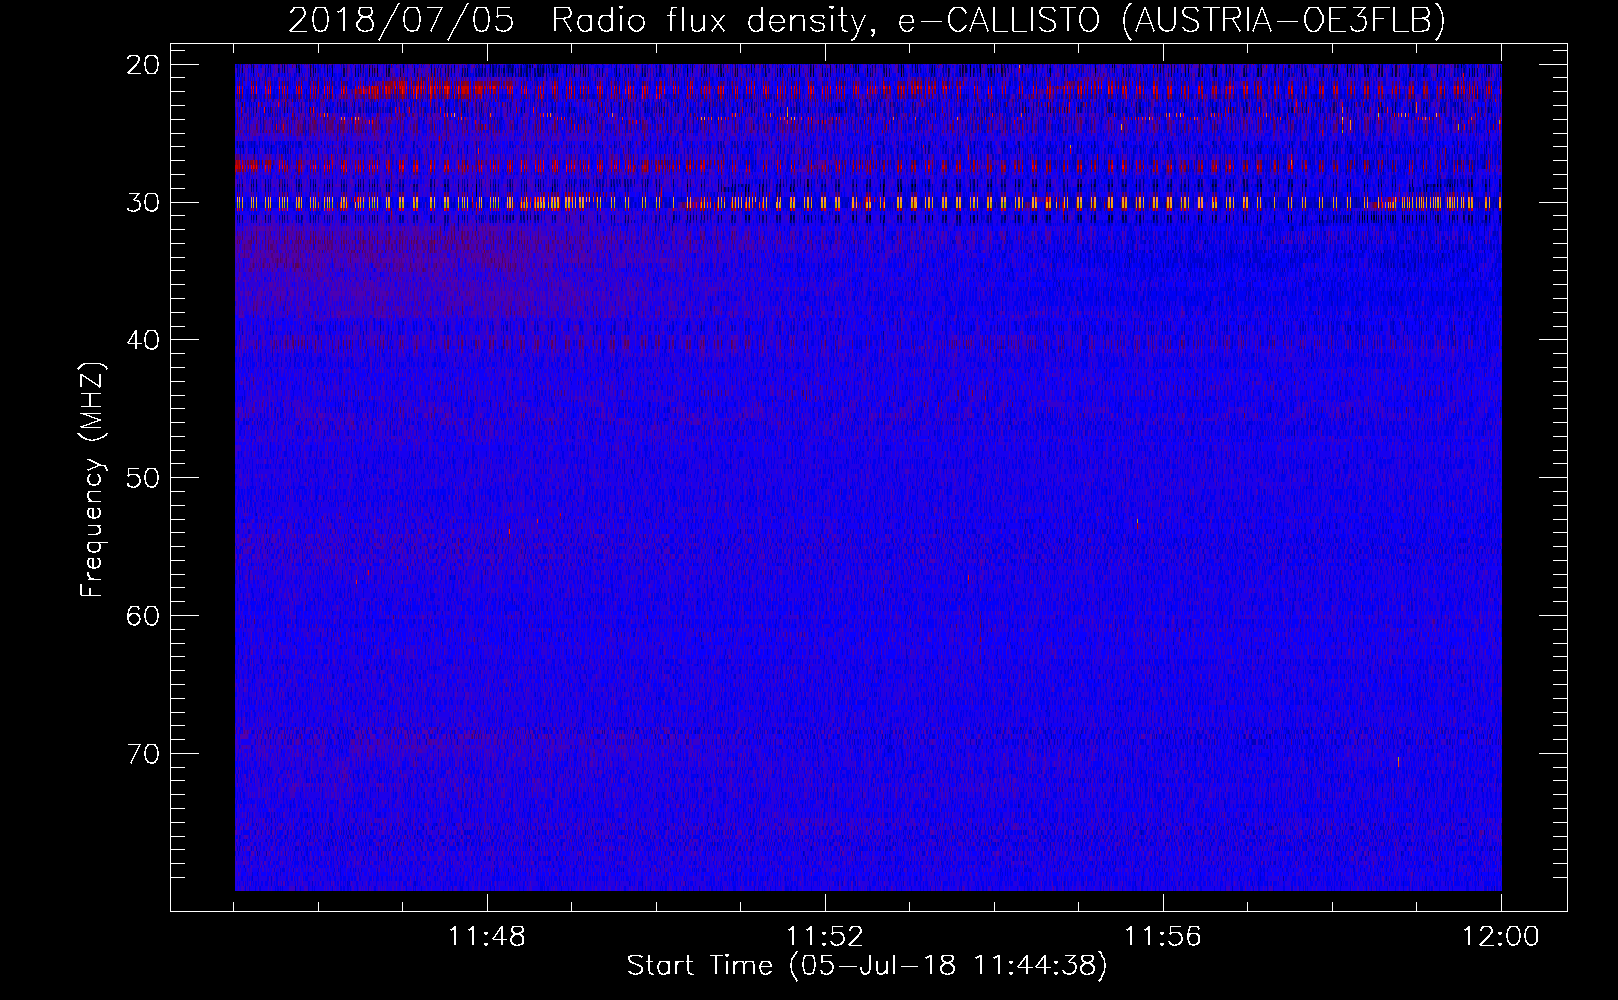Click the 11:52 time tick label
The height and width of the screenshot is (1000, 1618).
click(825, 937)
